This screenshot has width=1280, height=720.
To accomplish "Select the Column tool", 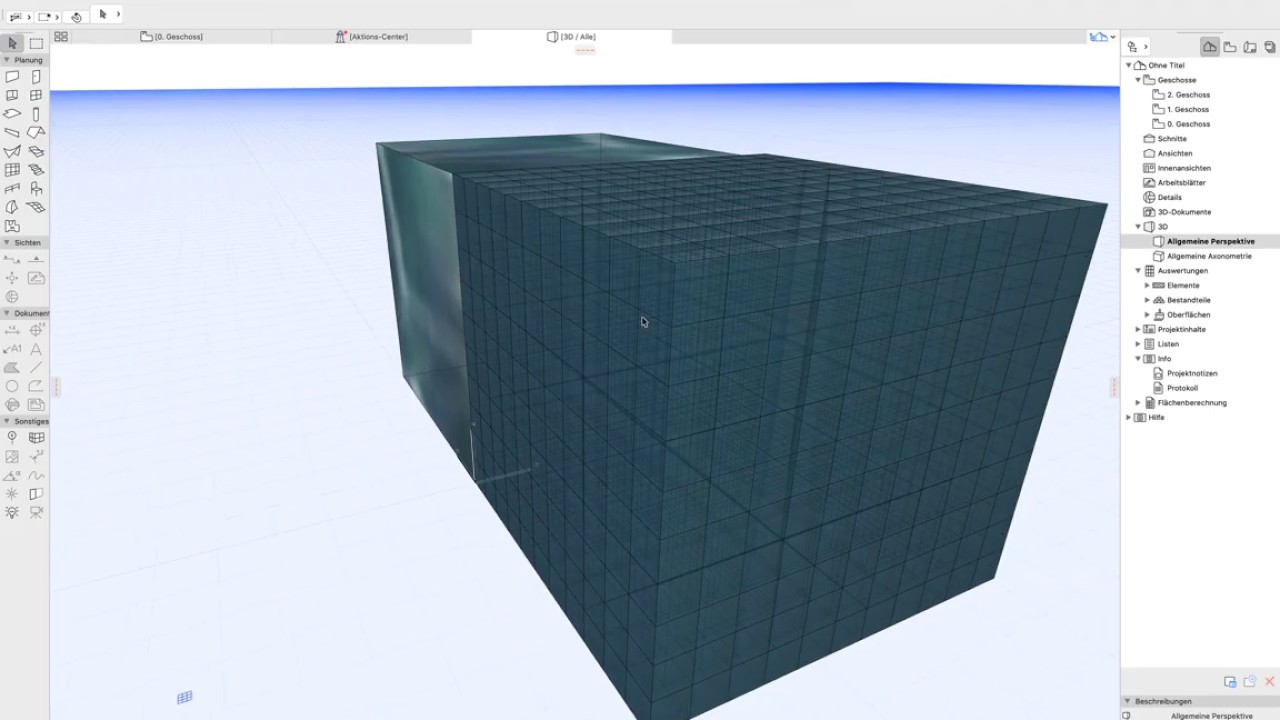I will pos(36,114).
